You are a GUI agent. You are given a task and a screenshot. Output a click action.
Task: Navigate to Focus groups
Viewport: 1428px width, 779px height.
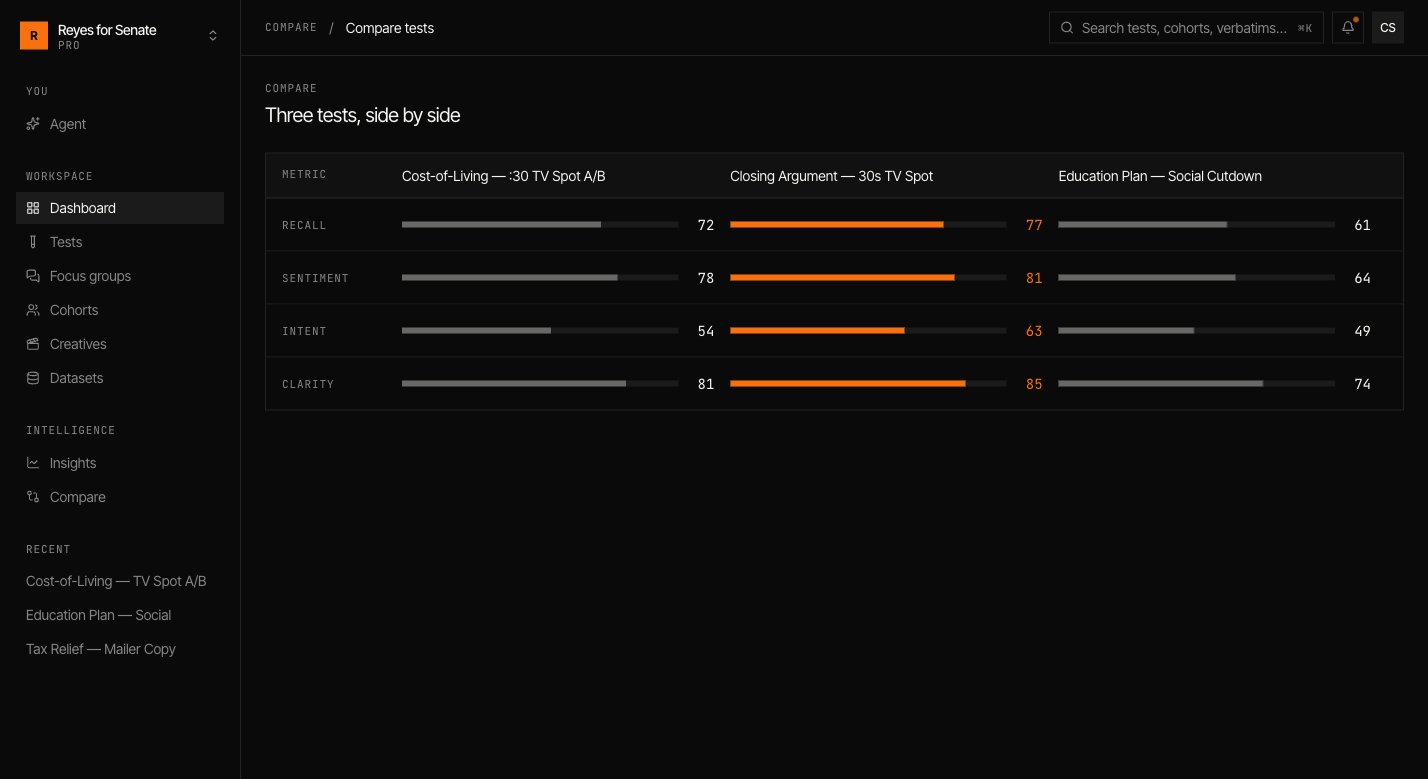coord(120,276)
